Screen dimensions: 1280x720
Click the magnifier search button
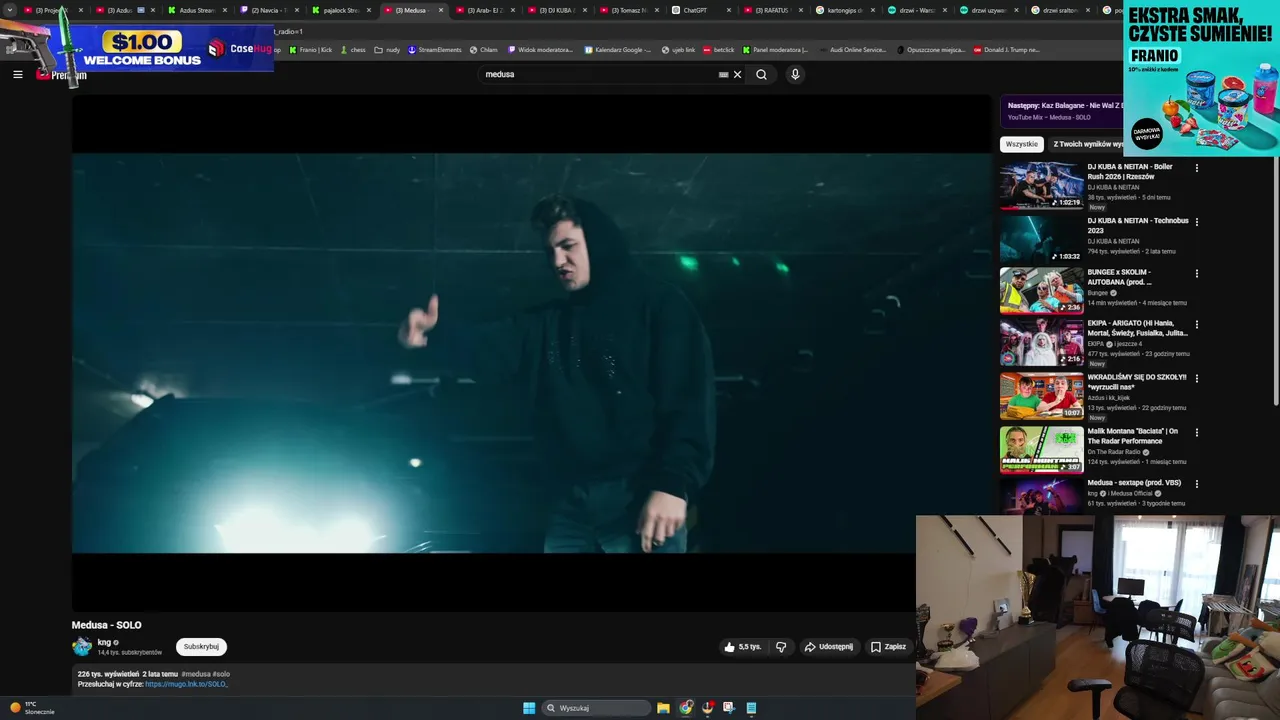(761, 74)
